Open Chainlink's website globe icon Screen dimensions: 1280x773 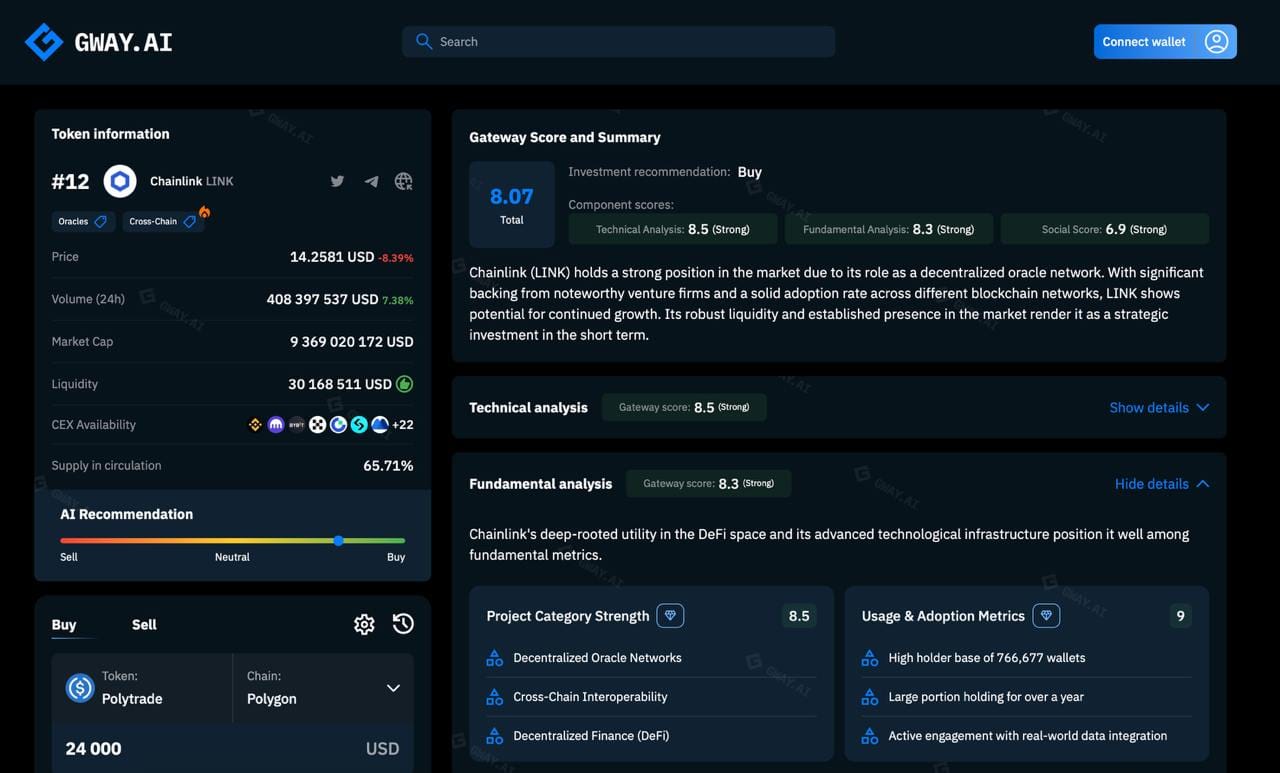(x=404, y=181)
